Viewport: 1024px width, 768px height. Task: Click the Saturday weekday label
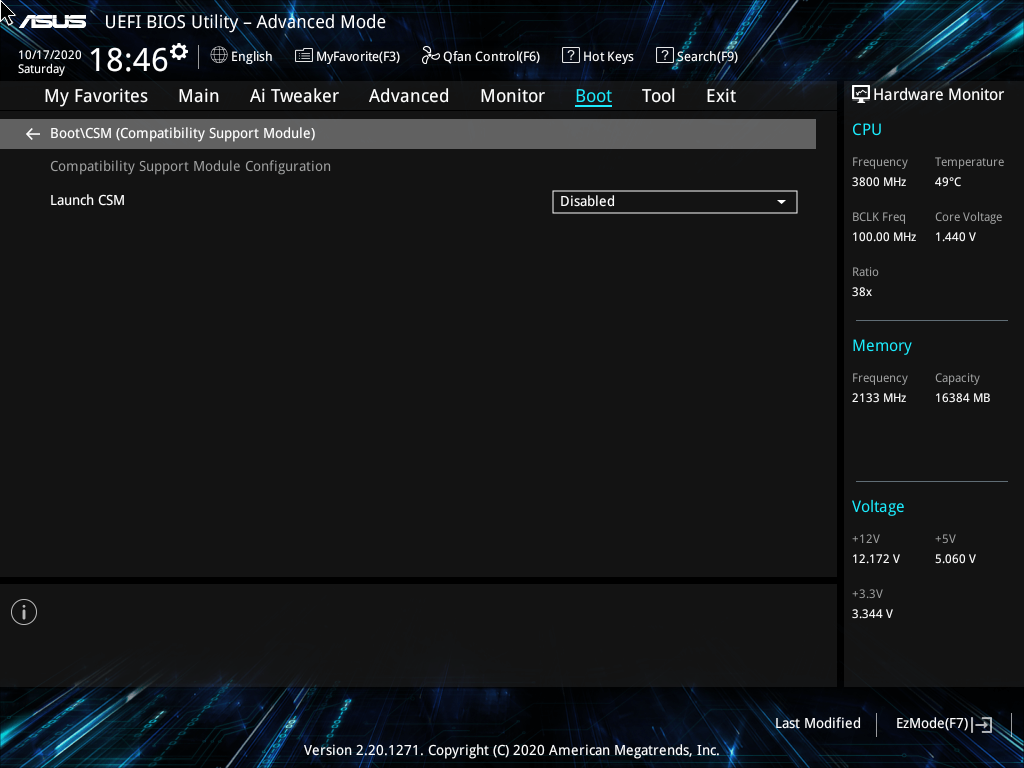point(41,69)
